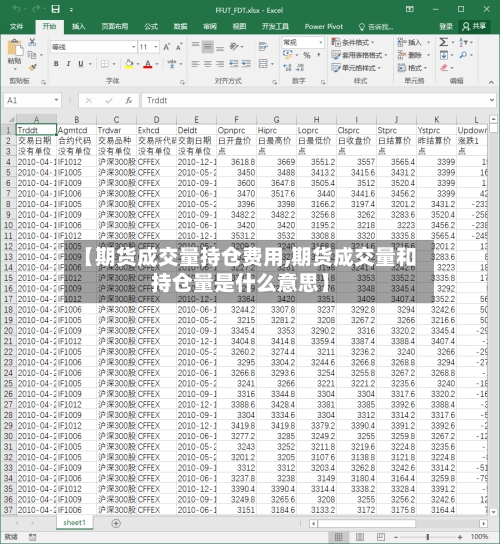The width and height of the screenshot is (500, 544).
Task: Open the Page Layout ribbon tab
Action: click(x=115, y=26)
